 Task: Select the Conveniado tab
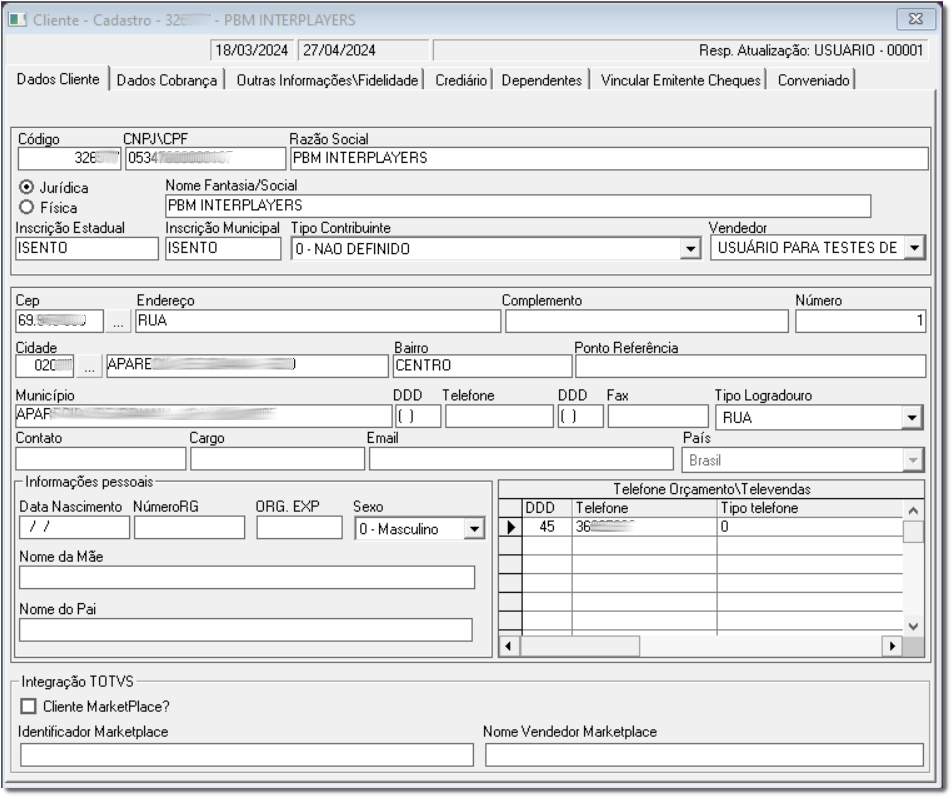tap(814, 80)
